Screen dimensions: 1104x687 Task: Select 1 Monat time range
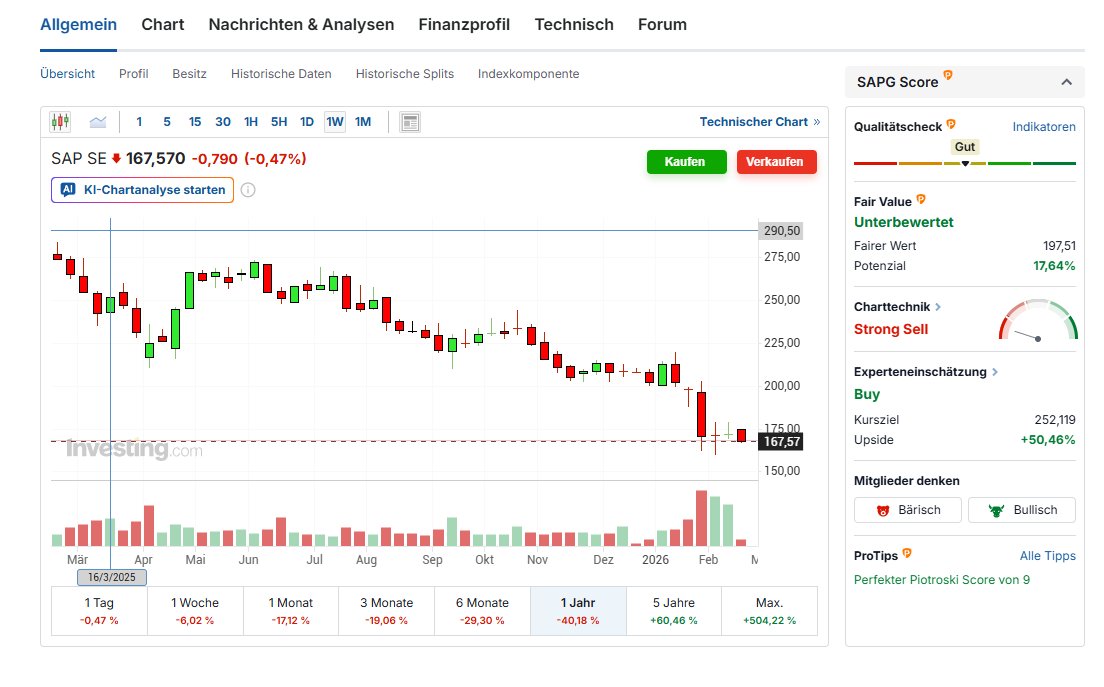coord(291,611)
